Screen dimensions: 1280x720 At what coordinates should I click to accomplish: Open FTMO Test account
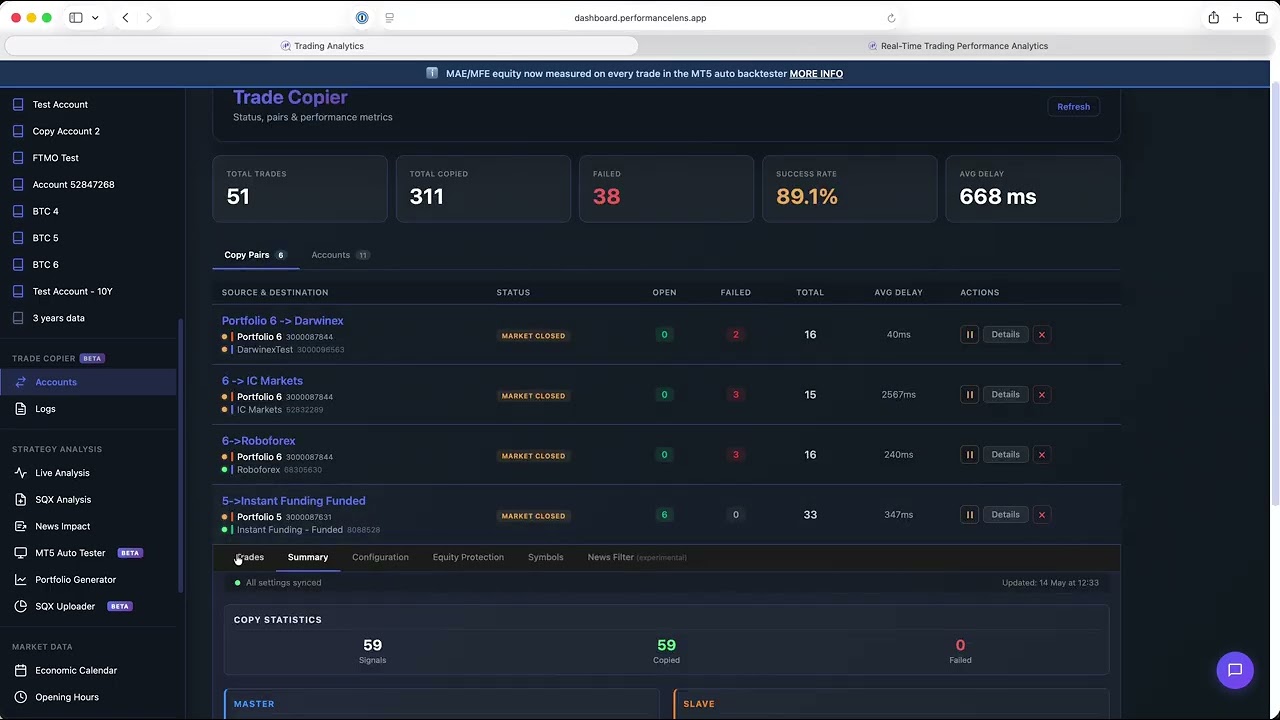pyautogui.click(x=55, y=158)
